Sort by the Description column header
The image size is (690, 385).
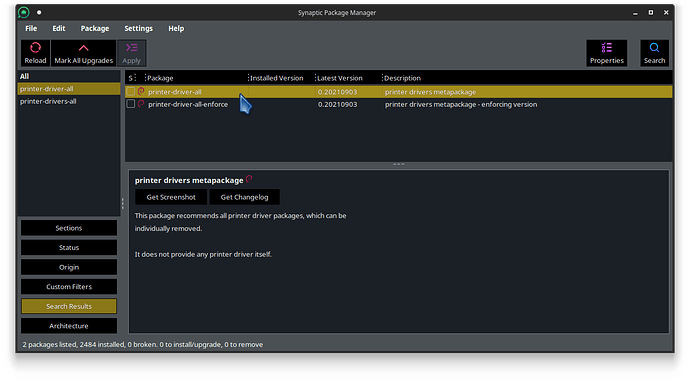pyautogui.click(x=527, y=78)
